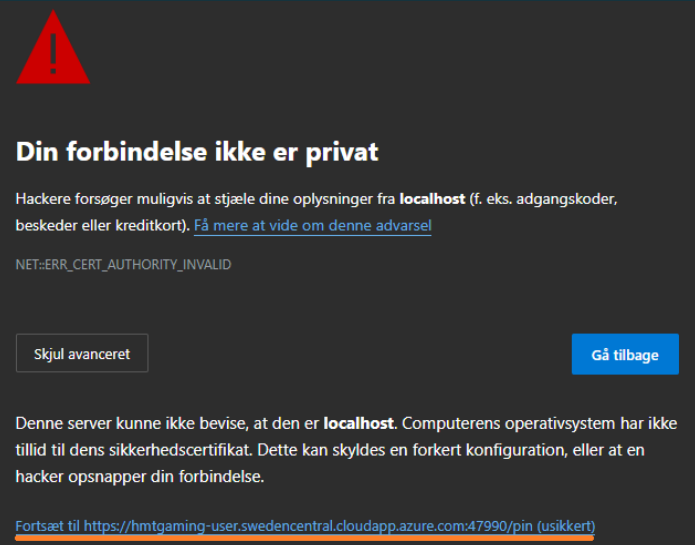Click the white exclamation mark inside the triangle

coord(53,53)
